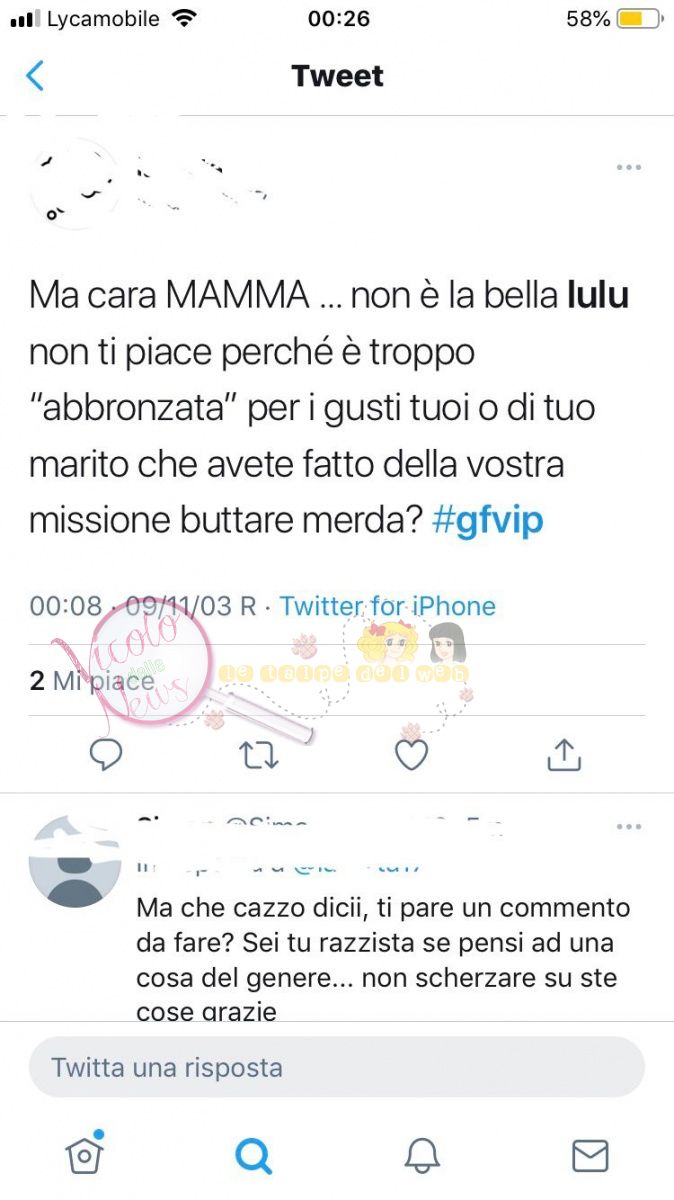Open the Twitter for iPhone source link
Image resolution: width=674 pixels, height=1200 pixels.
coord(387,606)
